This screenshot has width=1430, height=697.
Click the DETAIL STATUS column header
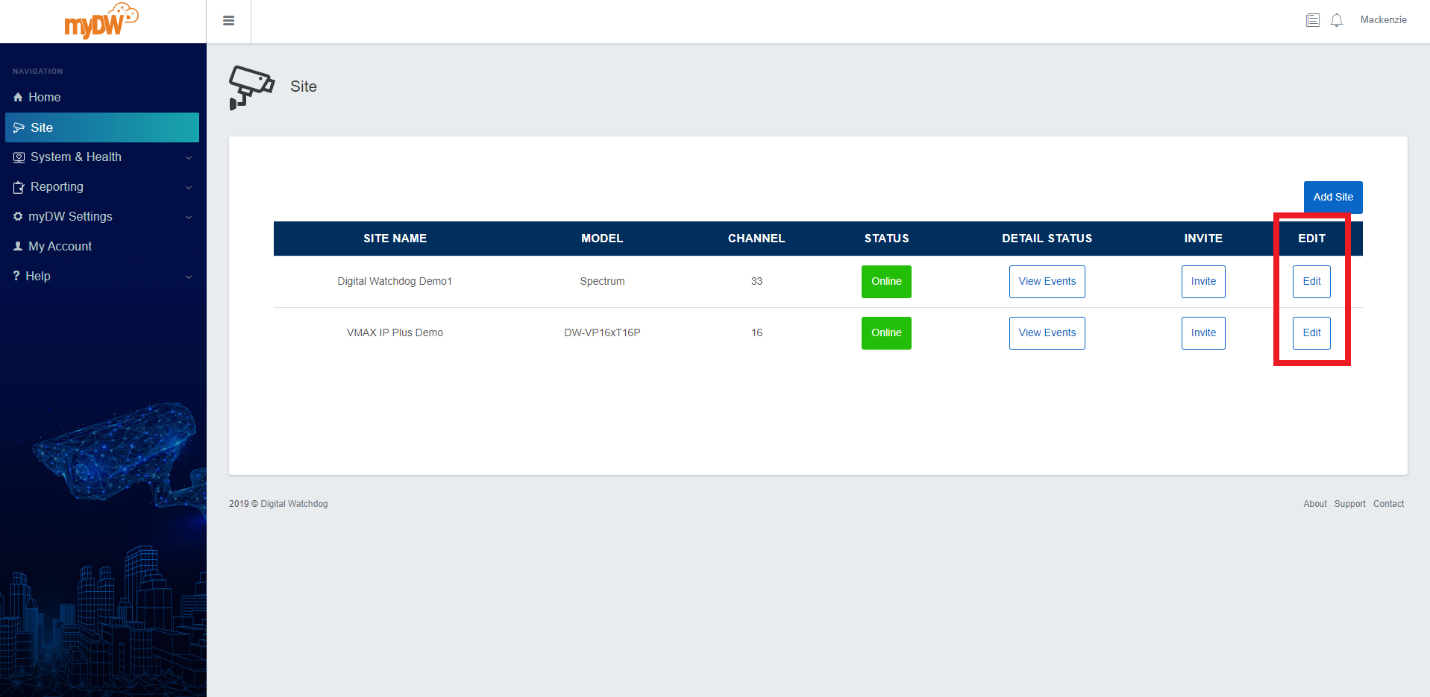(1047, 238)
